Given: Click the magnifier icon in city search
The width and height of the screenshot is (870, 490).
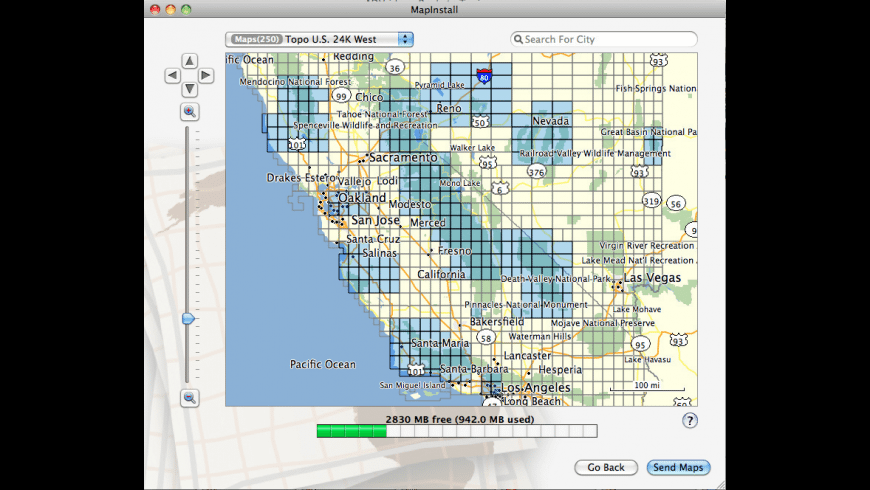Looking at the screenshot, I should click(x=518, y=40).
